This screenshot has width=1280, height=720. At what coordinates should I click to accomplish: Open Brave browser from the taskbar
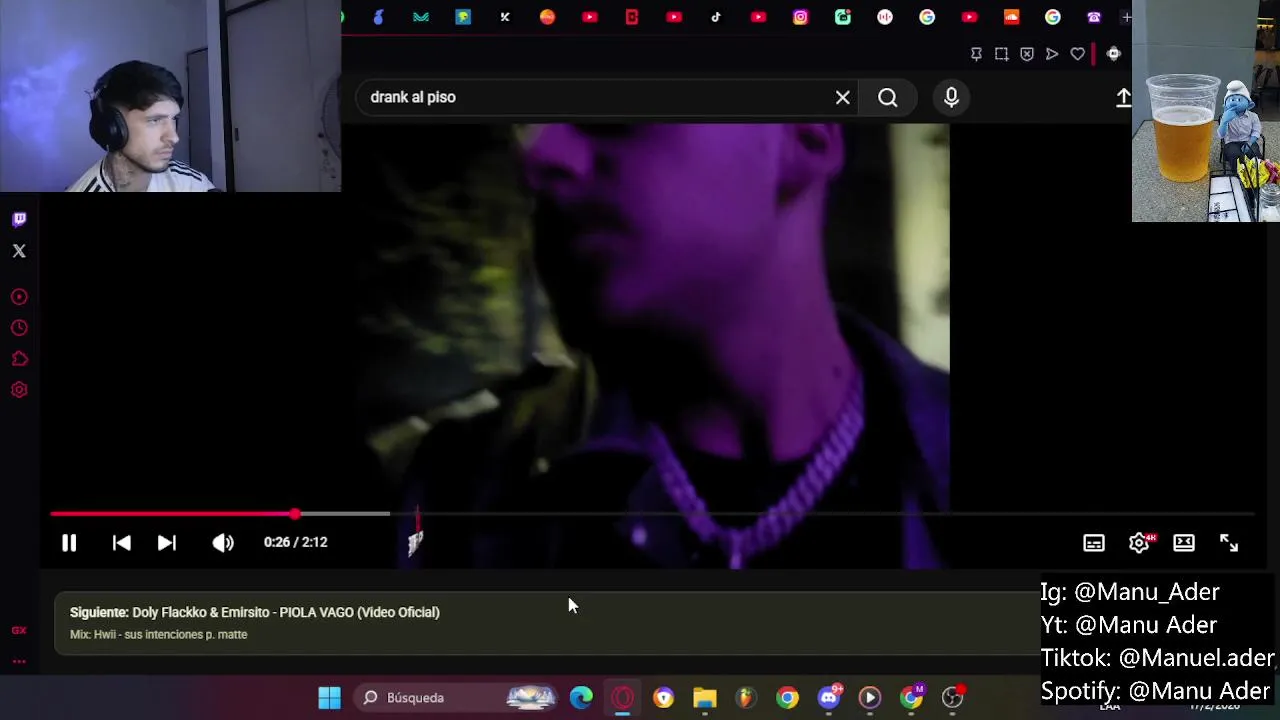click(x=664, y=697)
